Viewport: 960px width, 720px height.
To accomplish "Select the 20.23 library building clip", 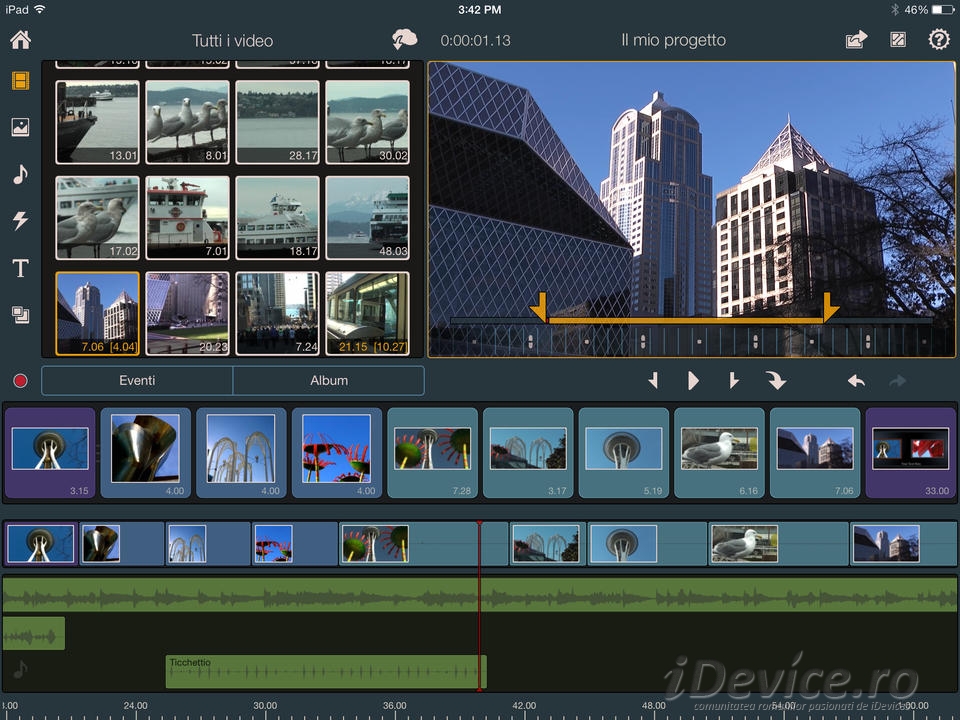I will [x=187, y=313].
